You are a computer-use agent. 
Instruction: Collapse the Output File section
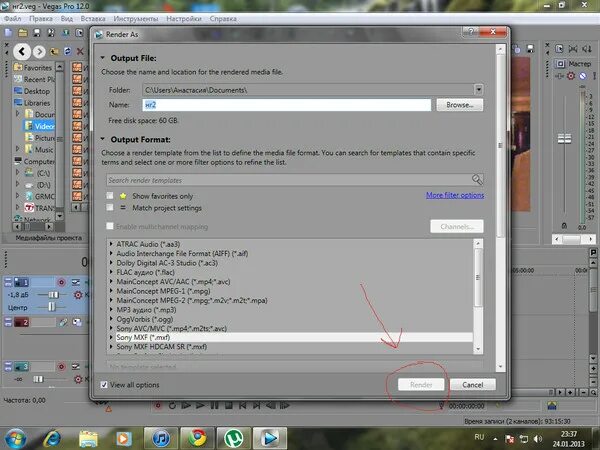tap(103, 58)
